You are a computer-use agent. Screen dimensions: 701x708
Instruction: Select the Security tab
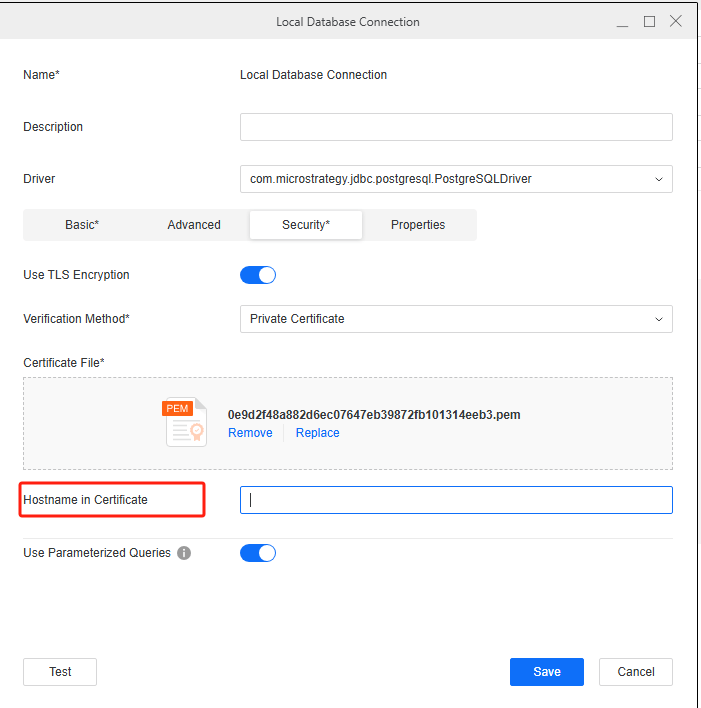(x=305, y=225)
